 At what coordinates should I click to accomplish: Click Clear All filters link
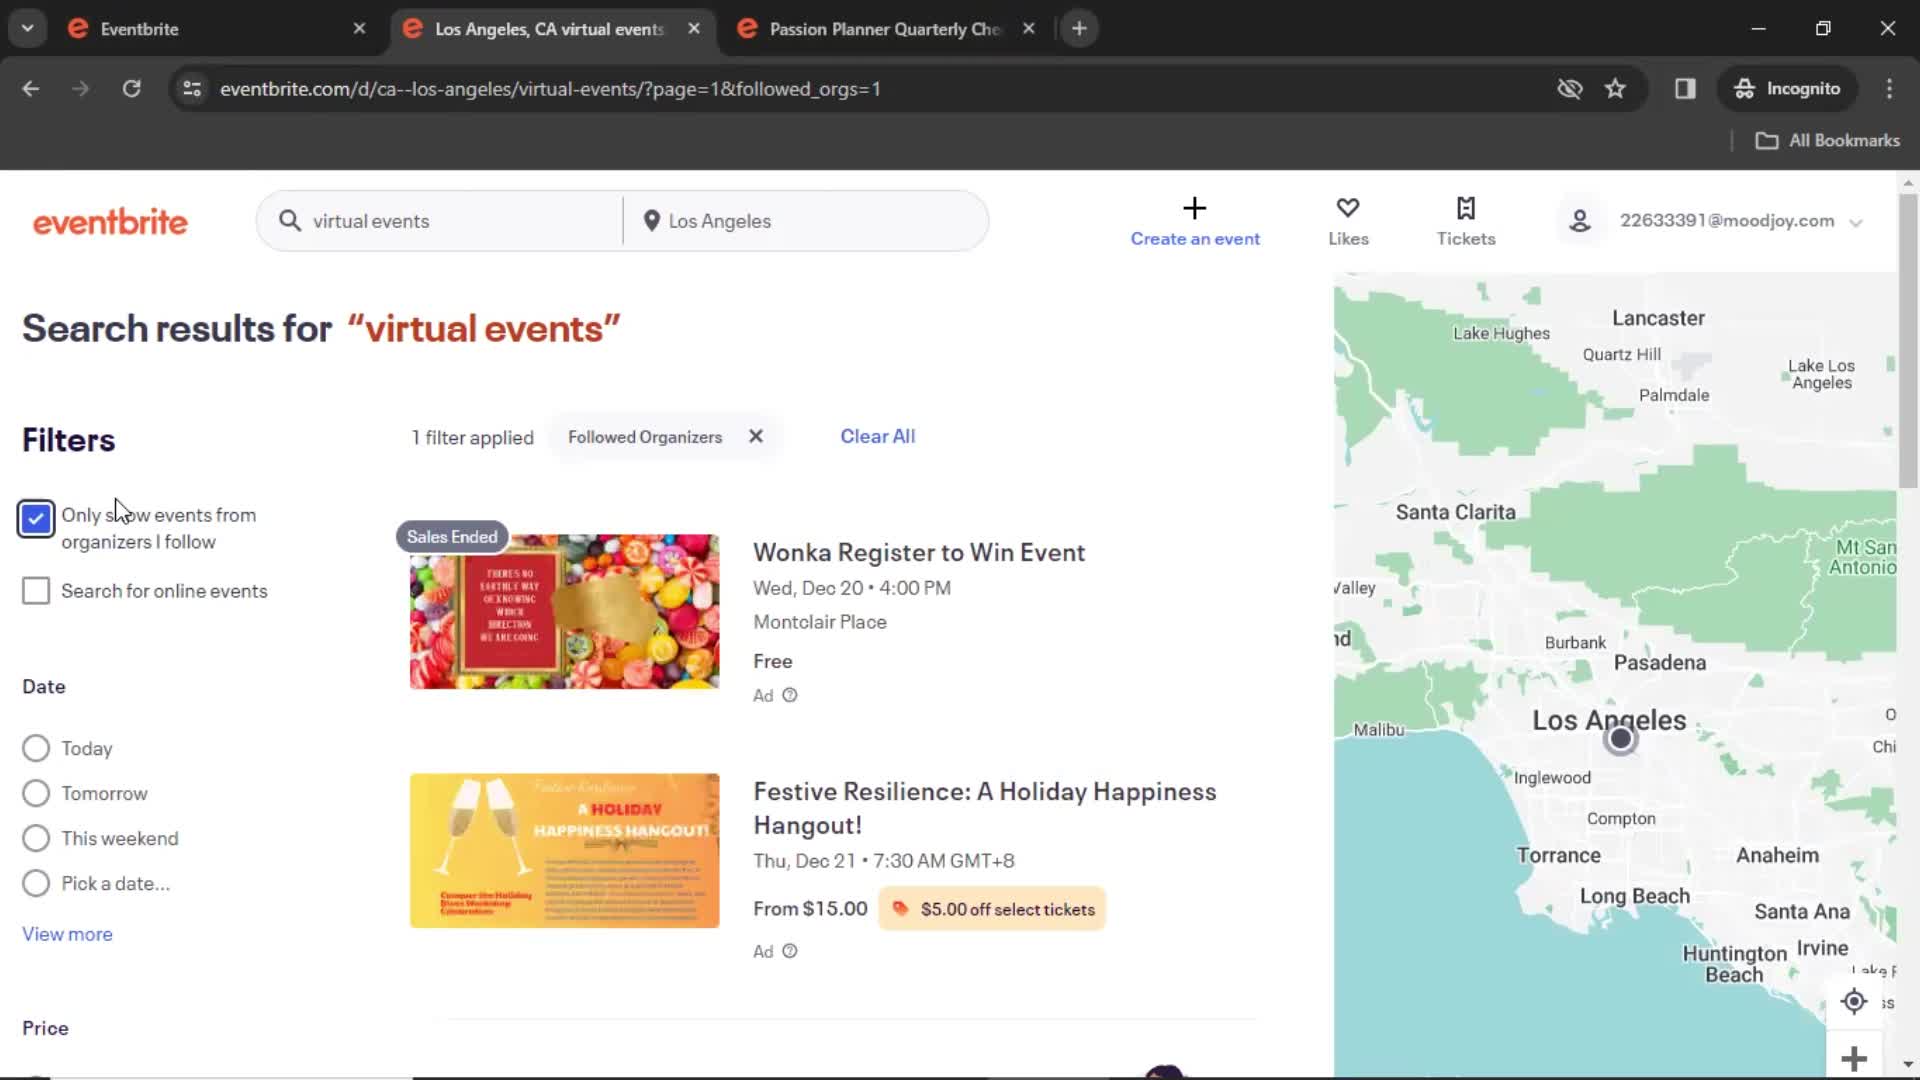877,436
